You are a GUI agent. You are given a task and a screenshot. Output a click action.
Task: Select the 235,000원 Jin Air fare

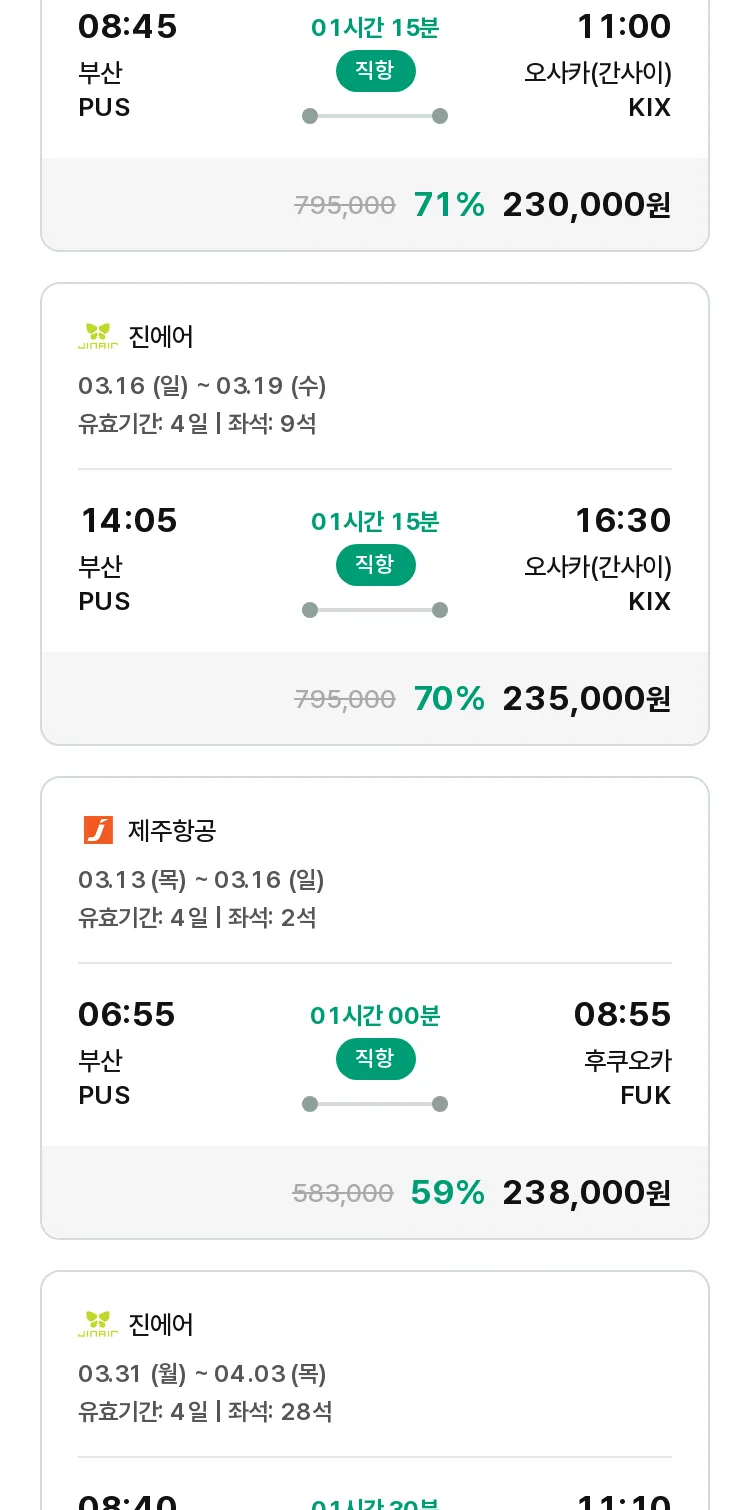tap(586, 699)
